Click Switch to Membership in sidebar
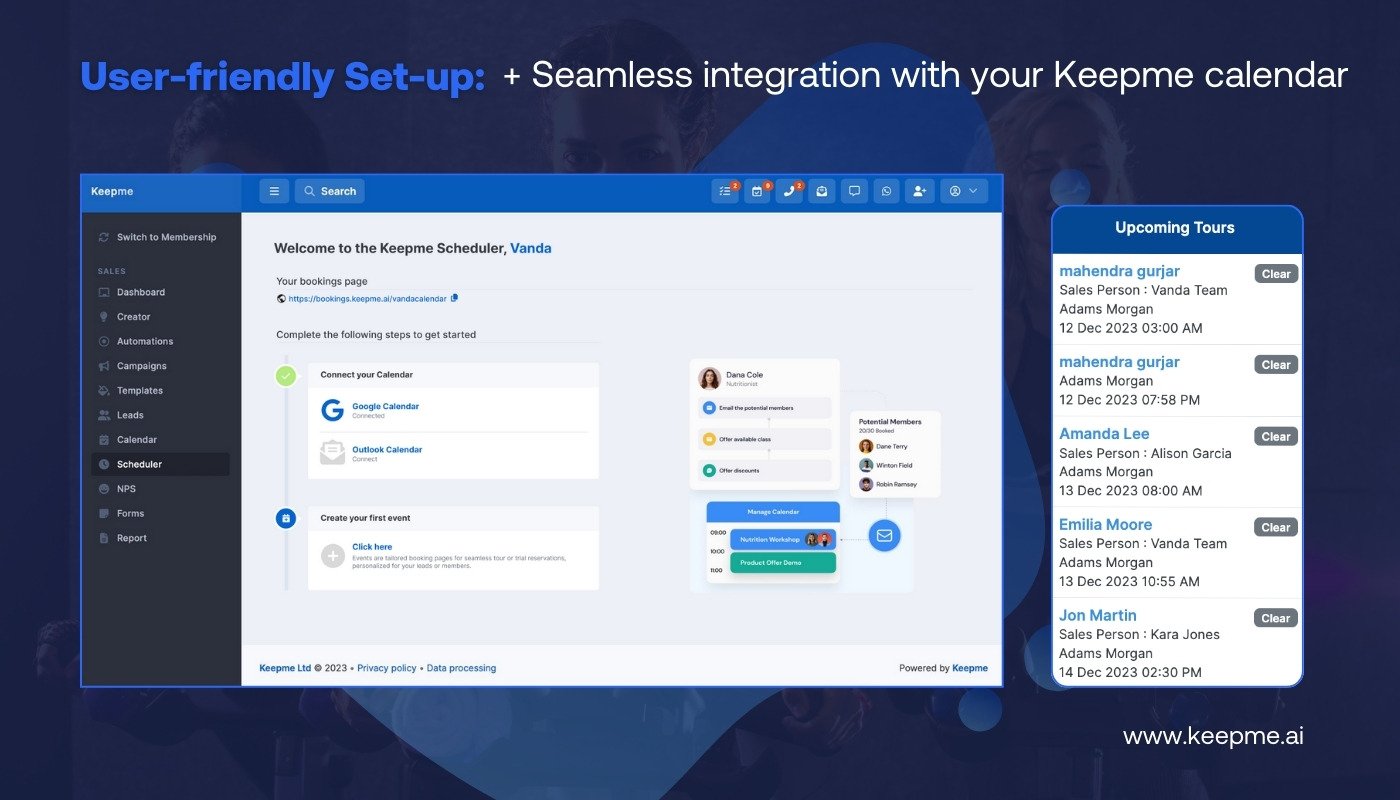This screenshot has width=1400, height=800. pyautogui.click(x=165, y=237)
